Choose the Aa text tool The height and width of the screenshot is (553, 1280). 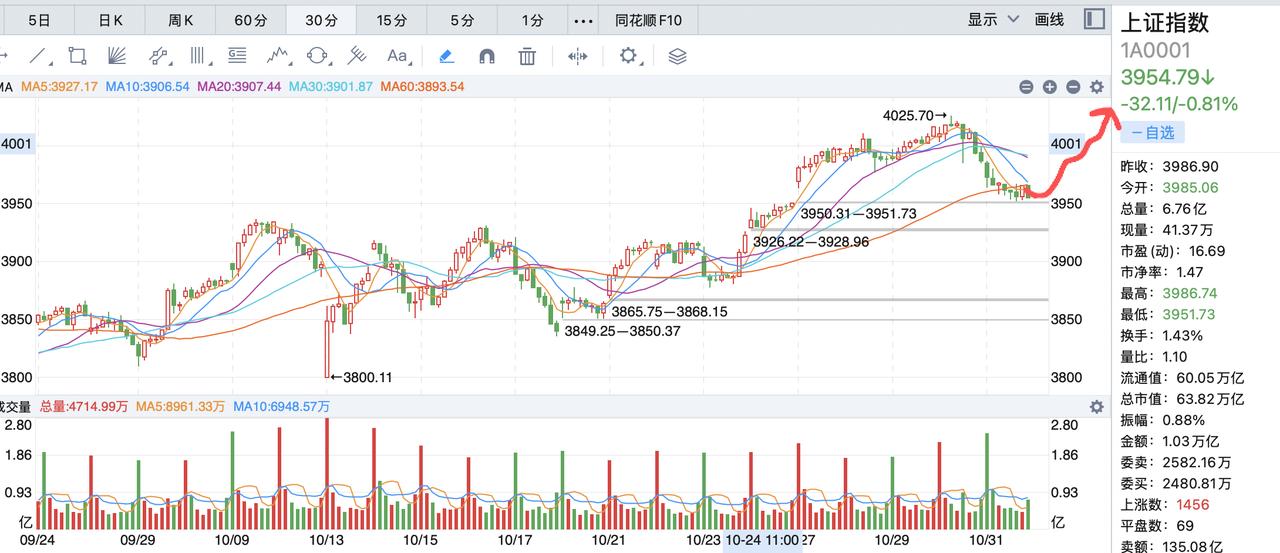tap(398, 56)
